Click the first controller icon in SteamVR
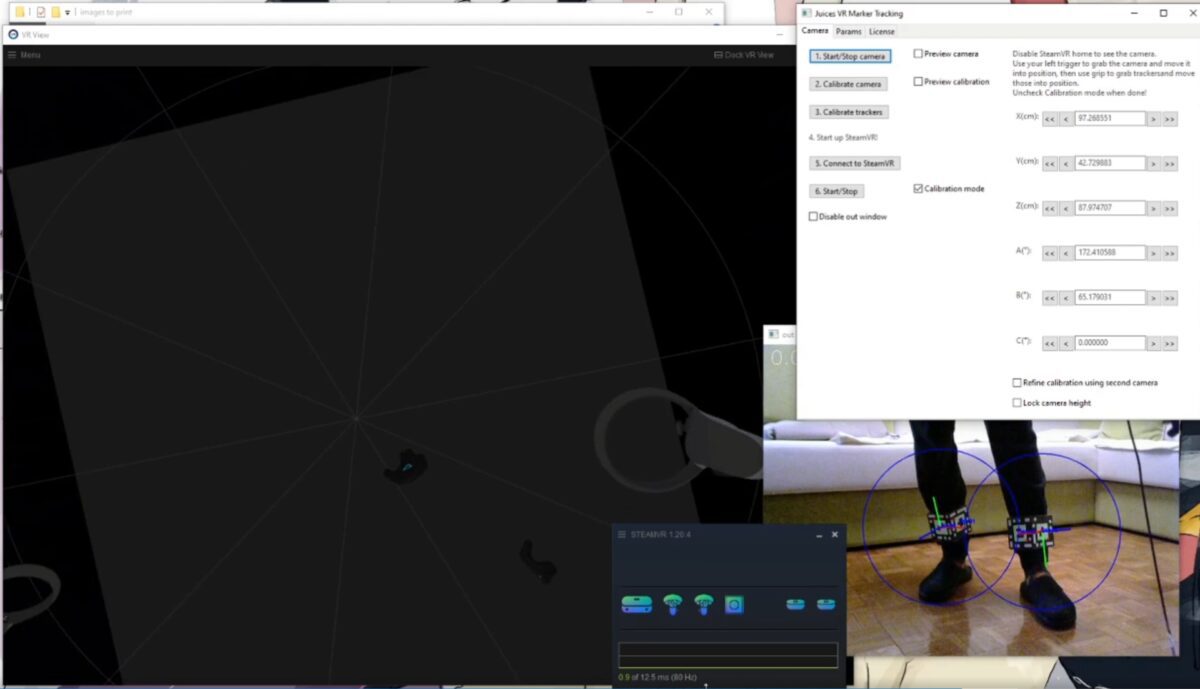 coord(672,604)
